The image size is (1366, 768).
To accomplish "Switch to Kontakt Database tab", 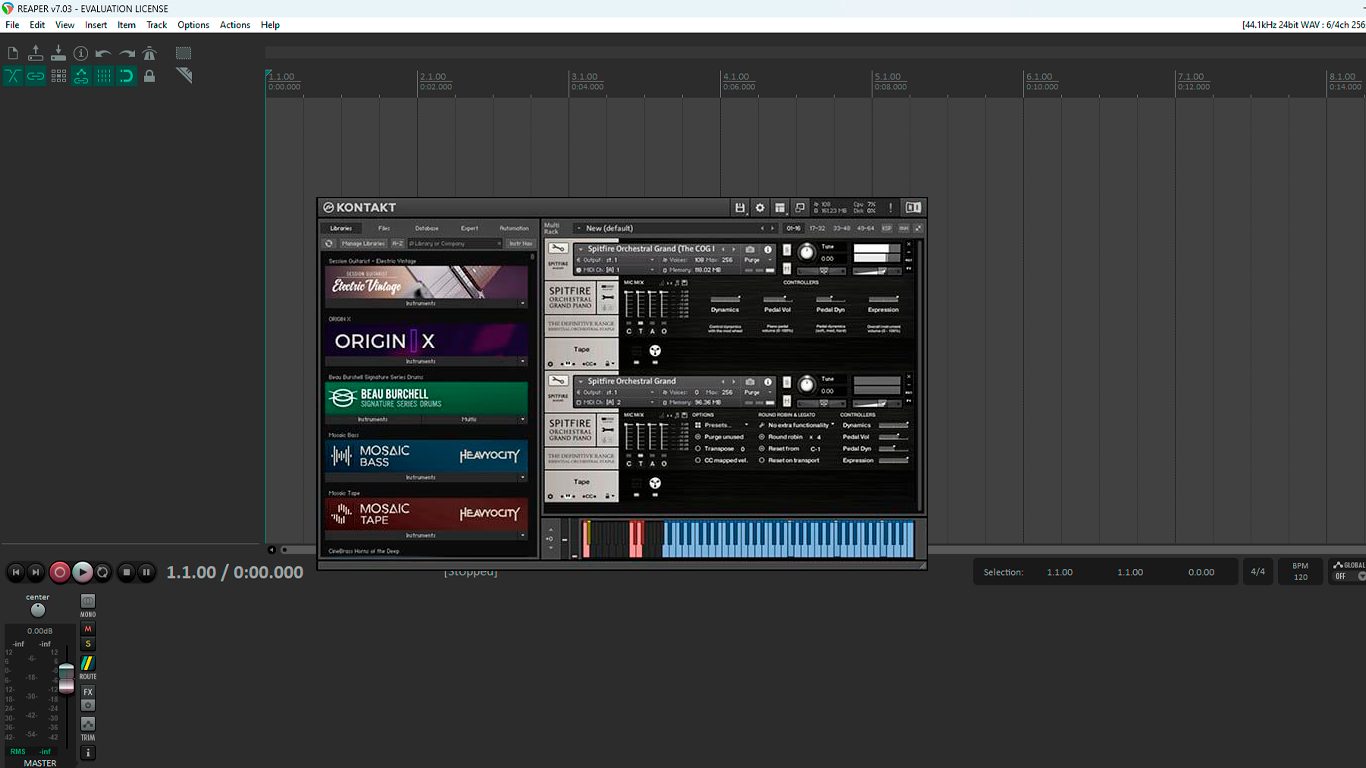I will (427, 228).
